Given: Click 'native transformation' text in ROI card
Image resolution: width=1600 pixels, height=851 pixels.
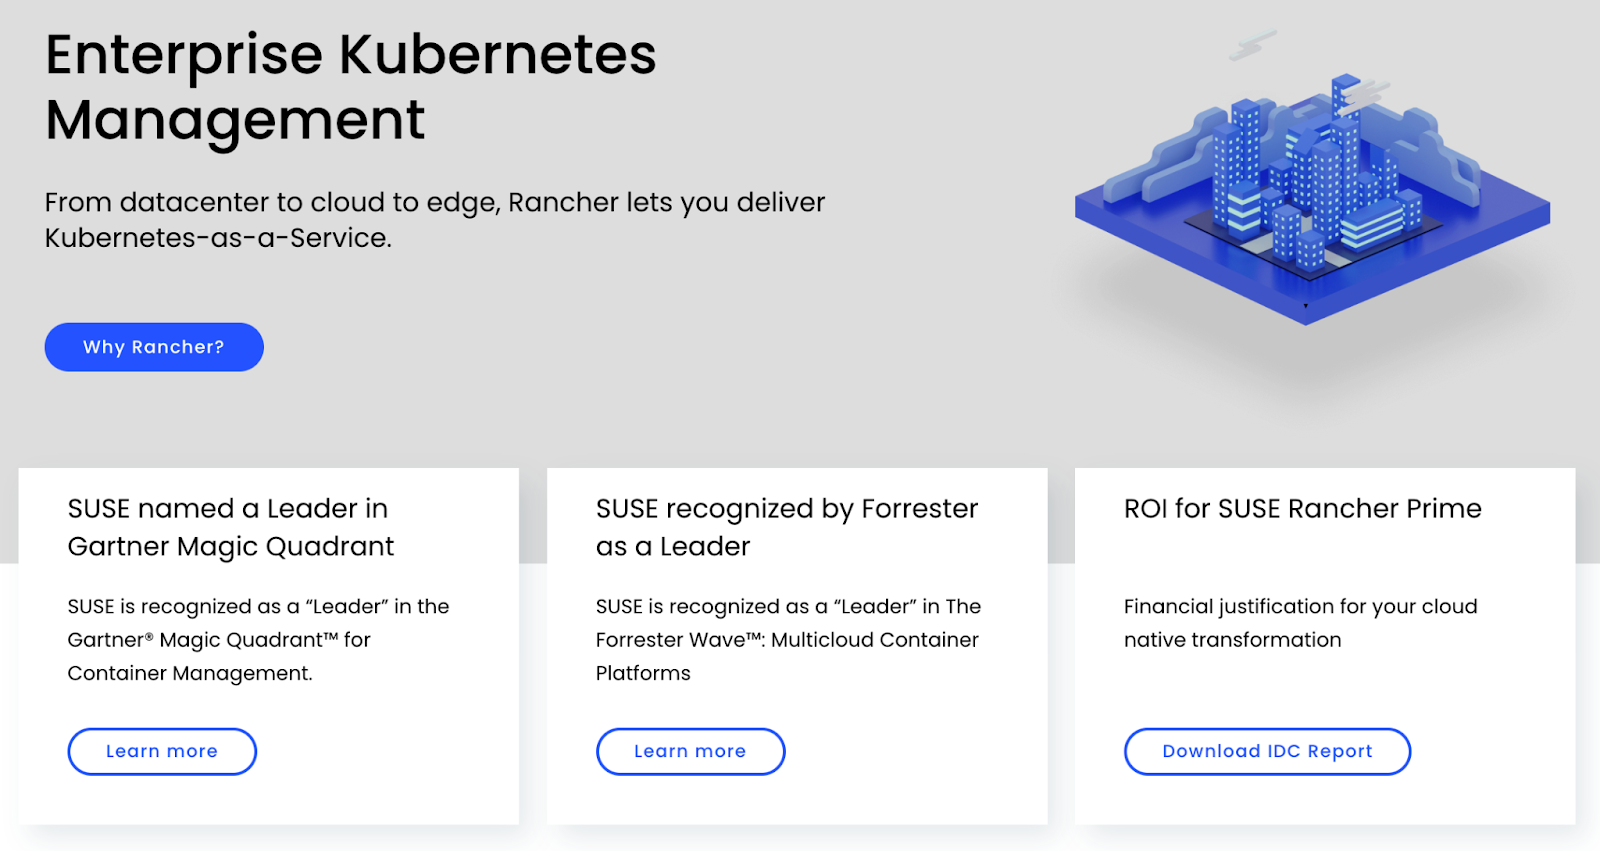Looking at the screenshot, I should (x=1232, y=640).
